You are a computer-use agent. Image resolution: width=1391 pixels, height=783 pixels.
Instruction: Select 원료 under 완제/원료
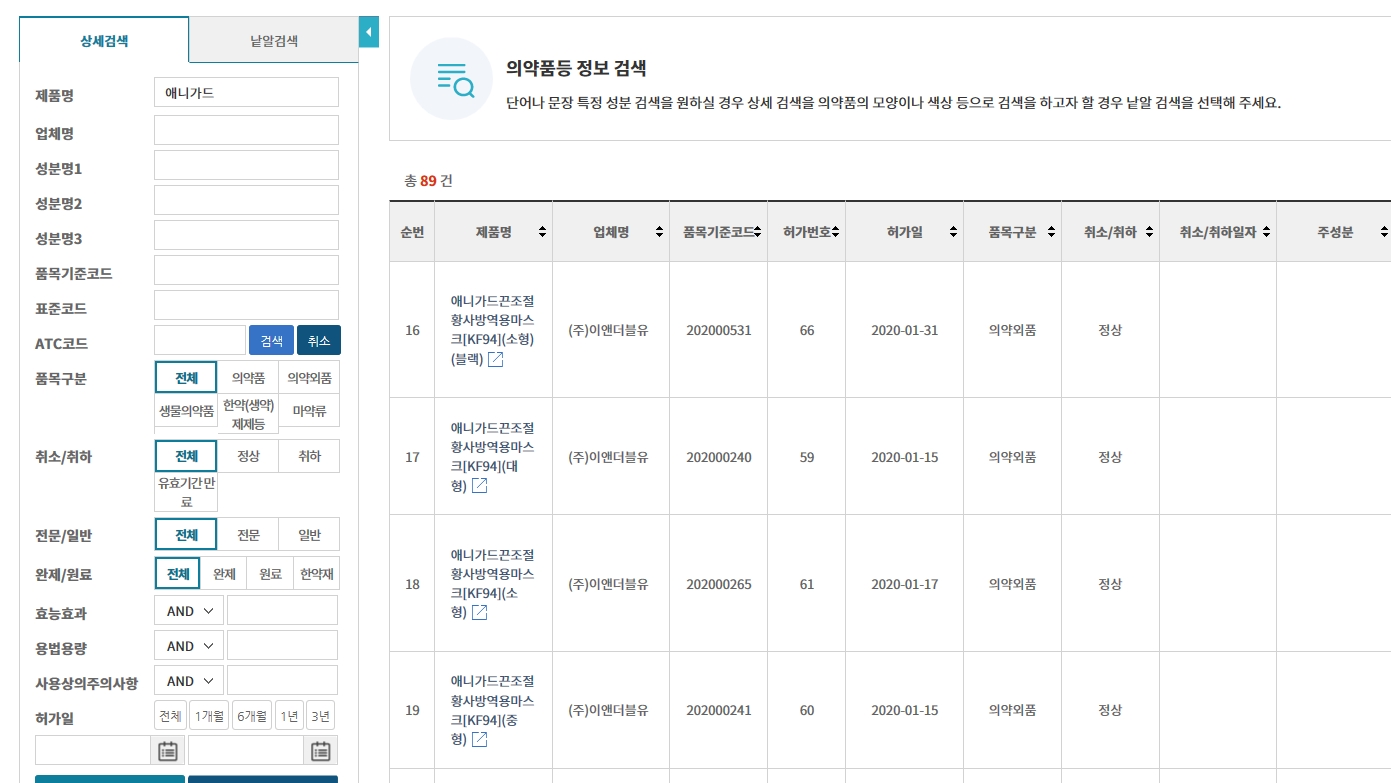coord(270,574)
